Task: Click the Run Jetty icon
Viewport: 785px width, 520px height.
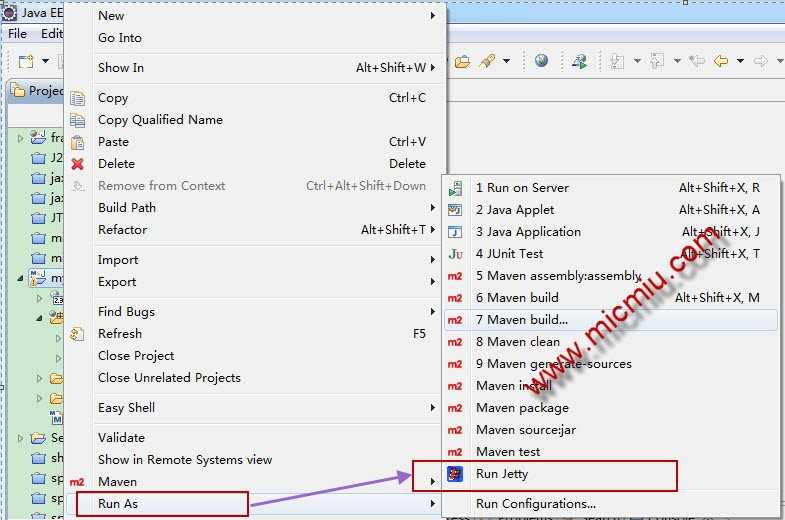Action: pos(455,473)
